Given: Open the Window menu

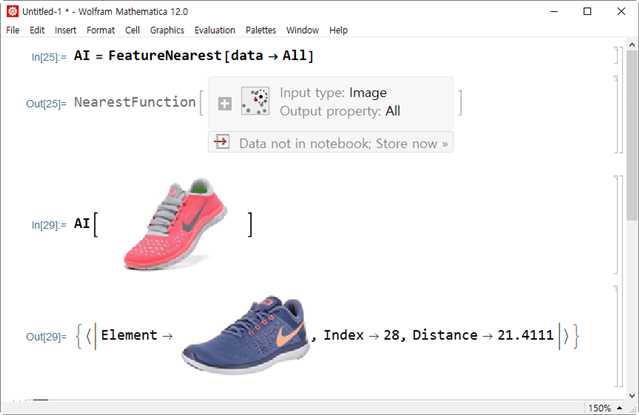Looking at the screenshot, I should pyautogui.click(x=302, y=30).
